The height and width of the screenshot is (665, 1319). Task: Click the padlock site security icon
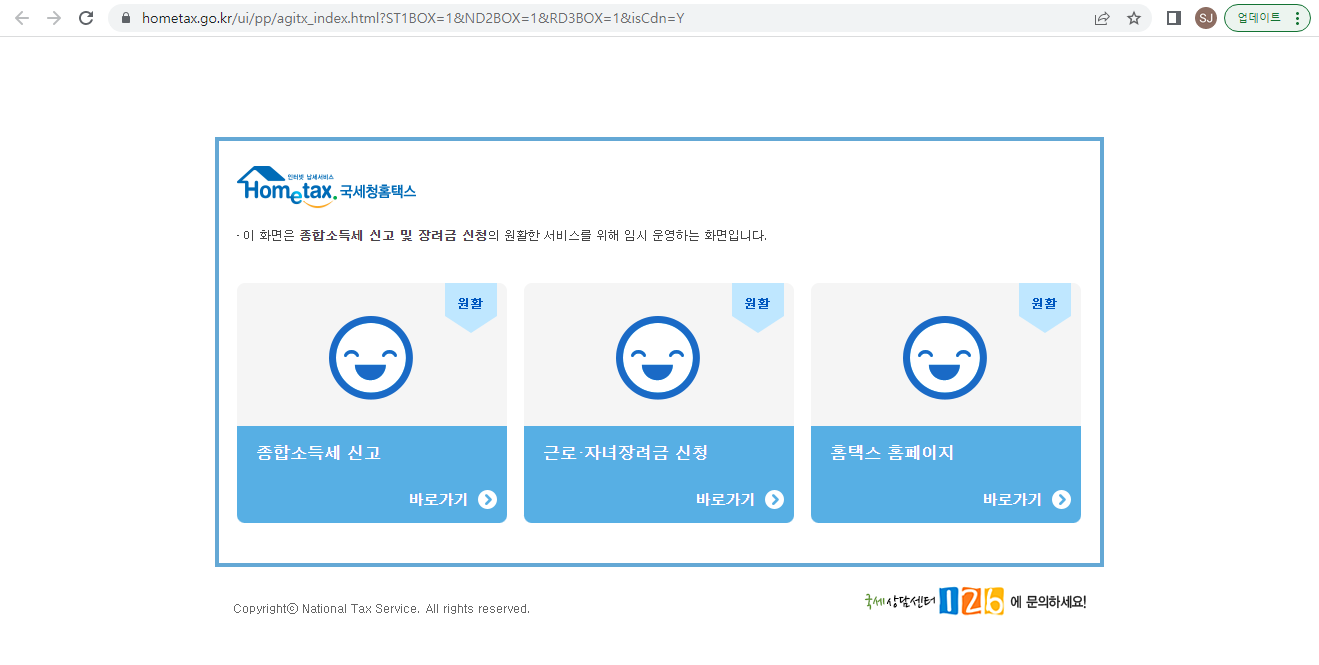click(x=126, y=18)
